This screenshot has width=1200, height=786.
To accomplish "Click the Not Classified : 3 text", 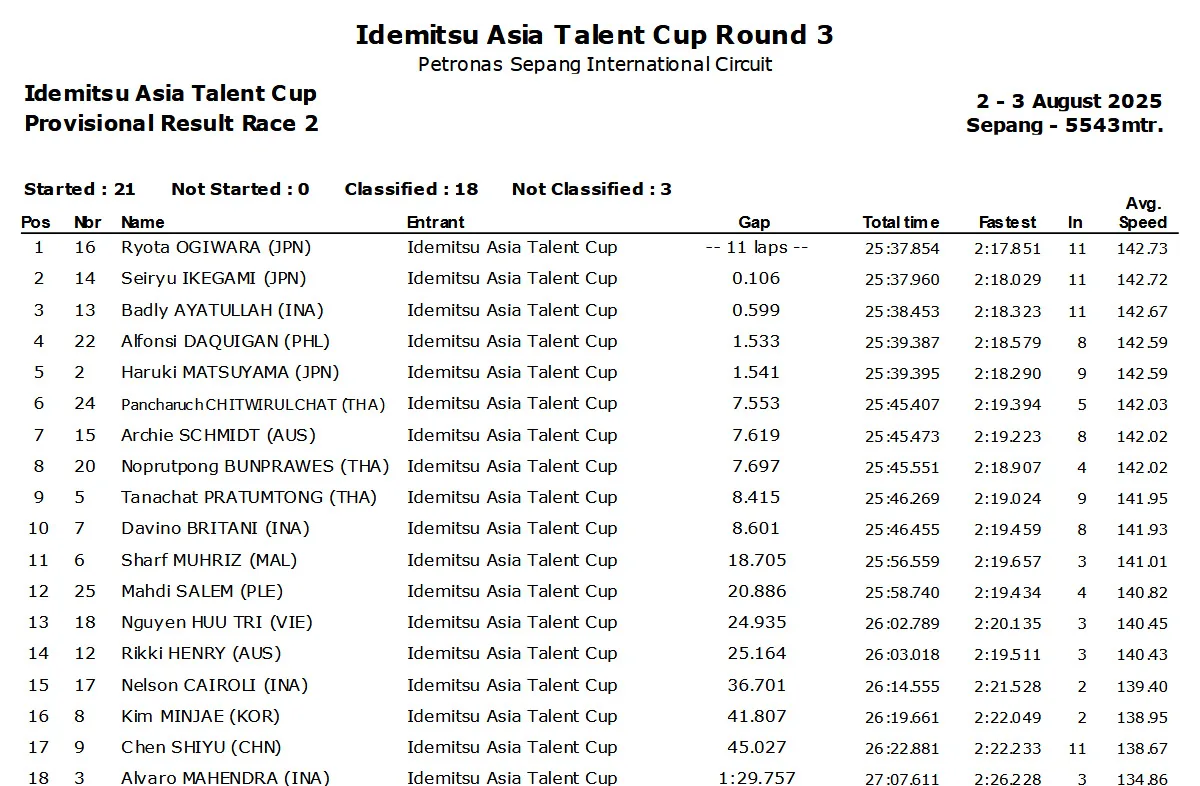I will click(x=591, y=189).
